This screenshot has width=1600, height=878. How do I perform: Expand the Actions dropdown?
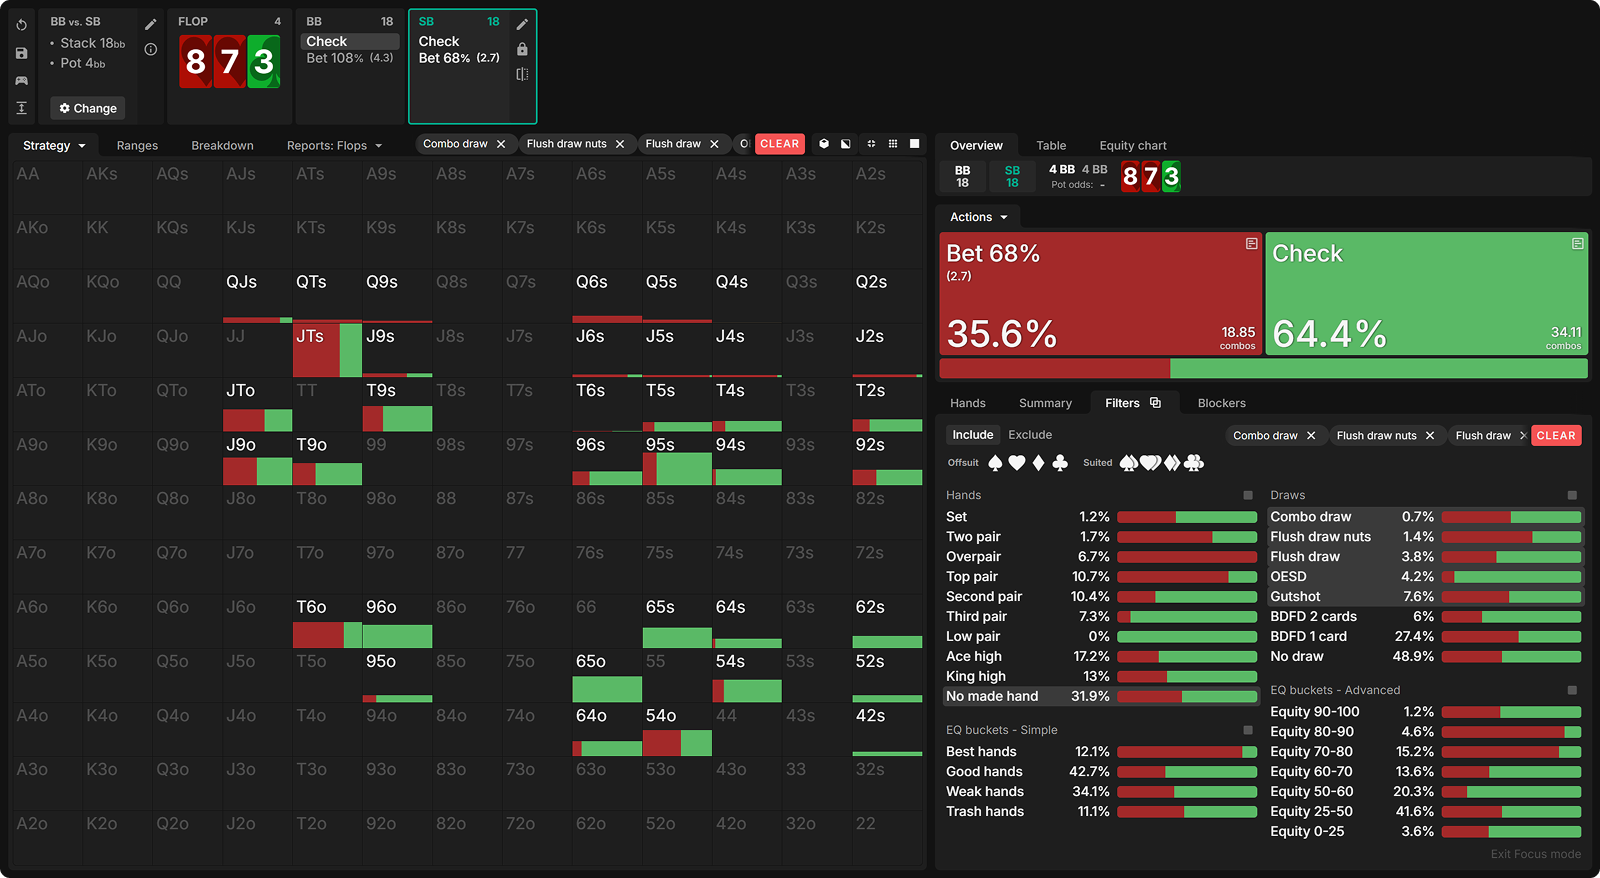click(x=978, y=217)
